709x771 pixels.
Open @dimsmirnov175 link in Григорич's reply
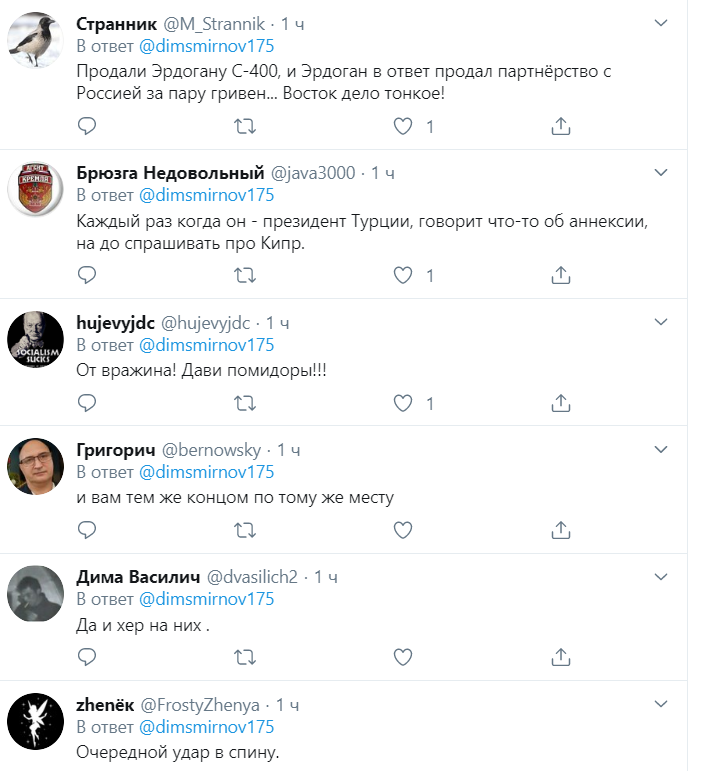[205, 472]
